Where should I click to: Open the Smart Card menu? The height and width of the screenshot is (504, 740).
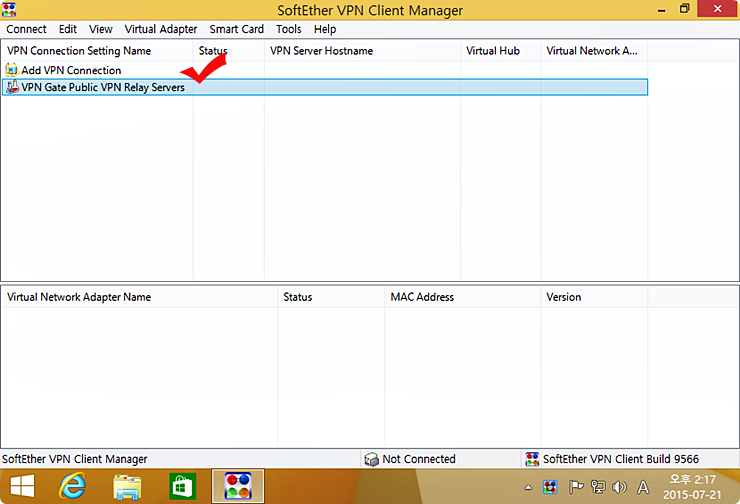(236, 29)
